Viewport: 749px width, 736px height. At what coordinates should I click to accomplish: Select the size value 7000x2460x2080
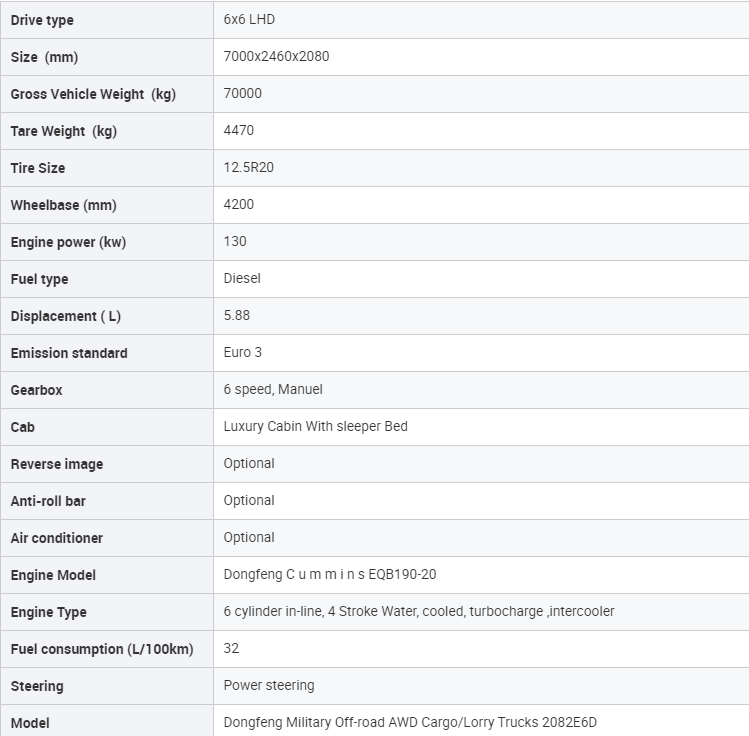(x=277, y=56)
